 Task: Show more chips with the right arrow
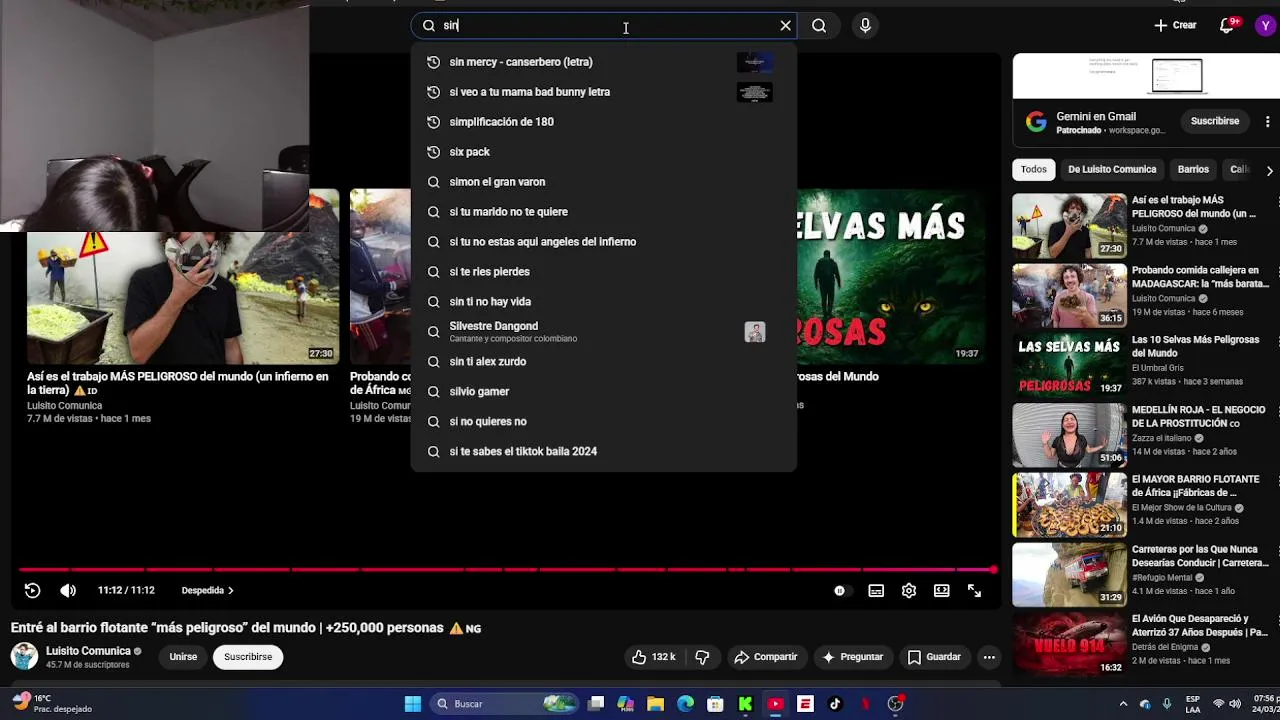(x=1269, y=170)
